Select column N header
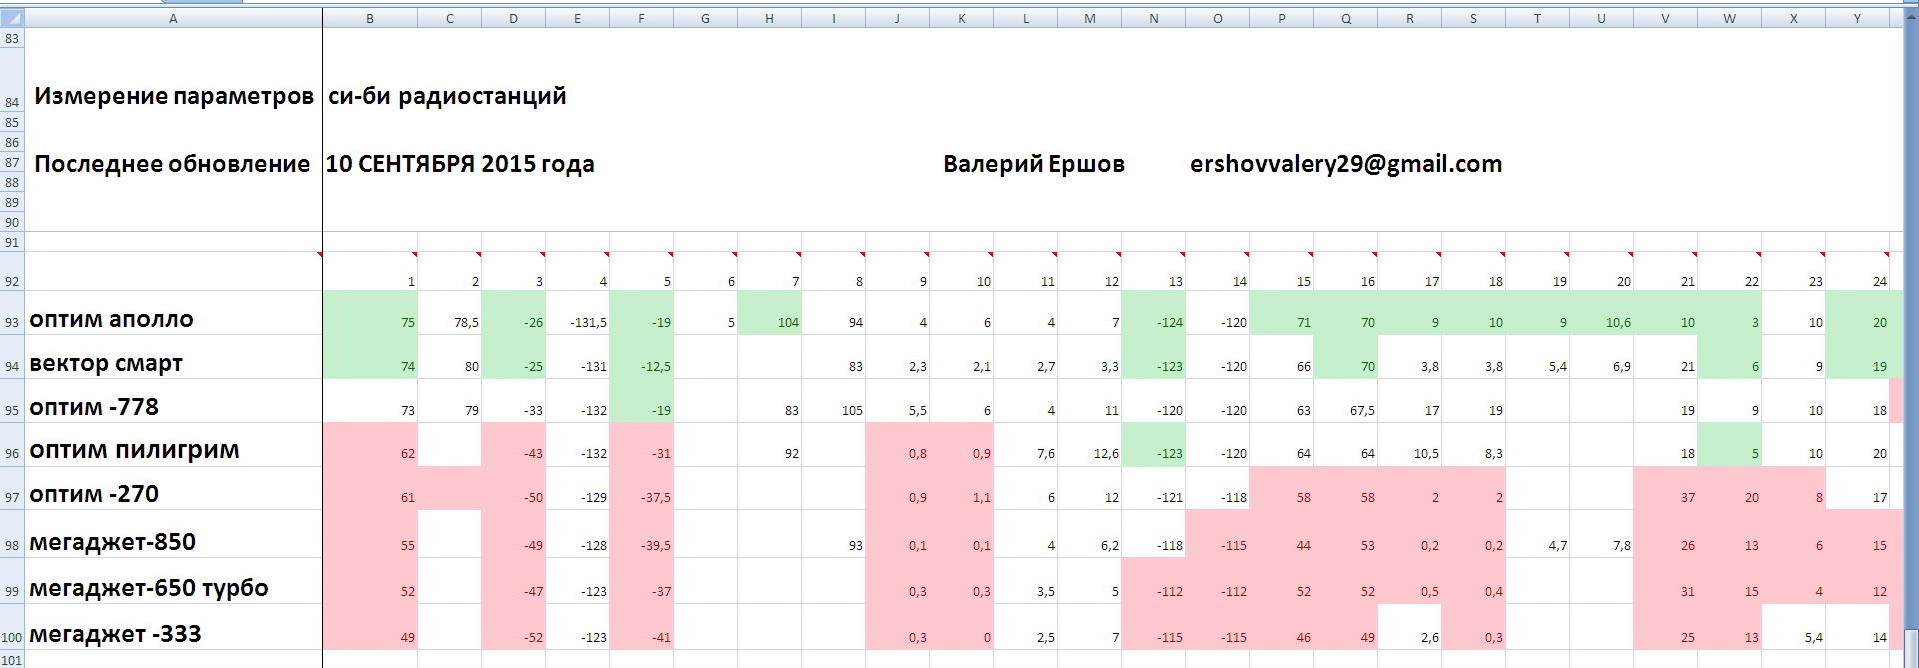This screenshot has height=668, width=1919. pos(1153,19)
